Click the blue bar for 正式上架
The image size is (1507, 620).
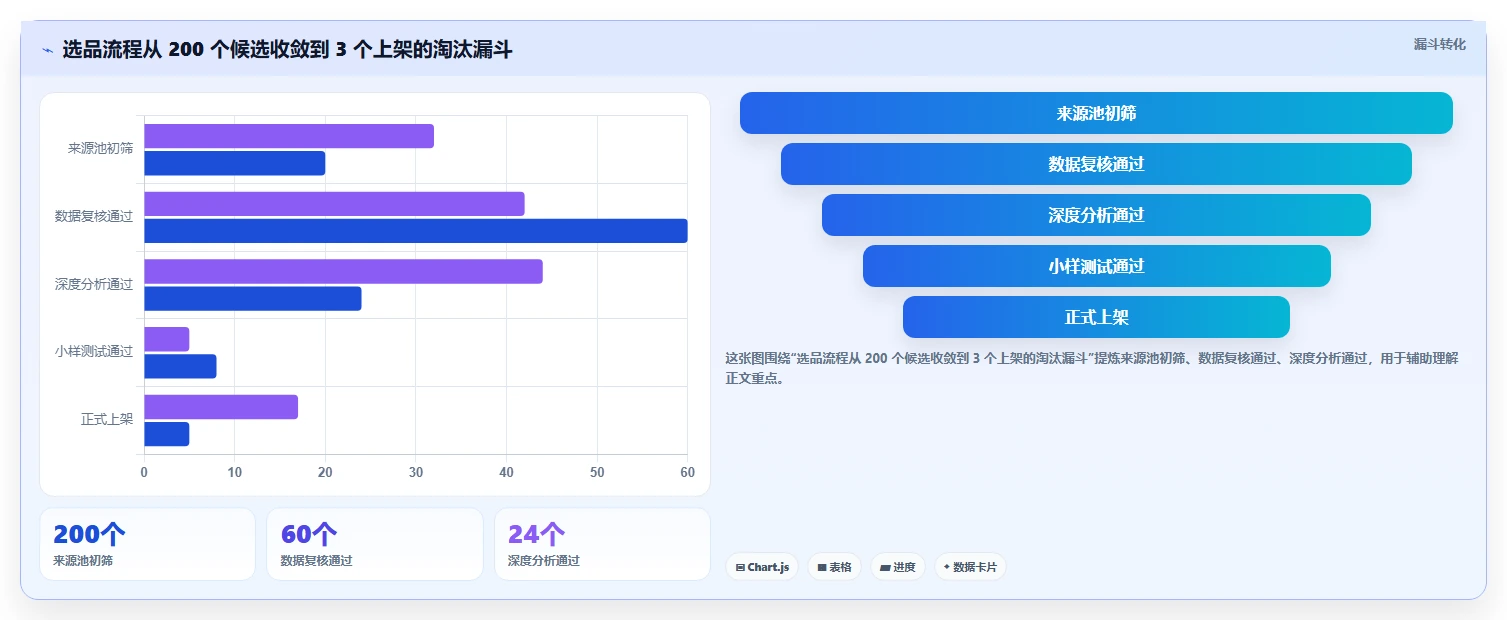(x=166, y=434)
